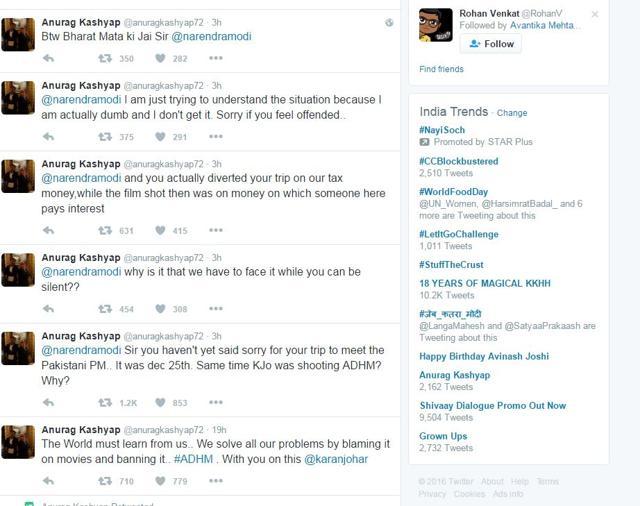Click the globe icon on first tweet

tap(389, 23)
